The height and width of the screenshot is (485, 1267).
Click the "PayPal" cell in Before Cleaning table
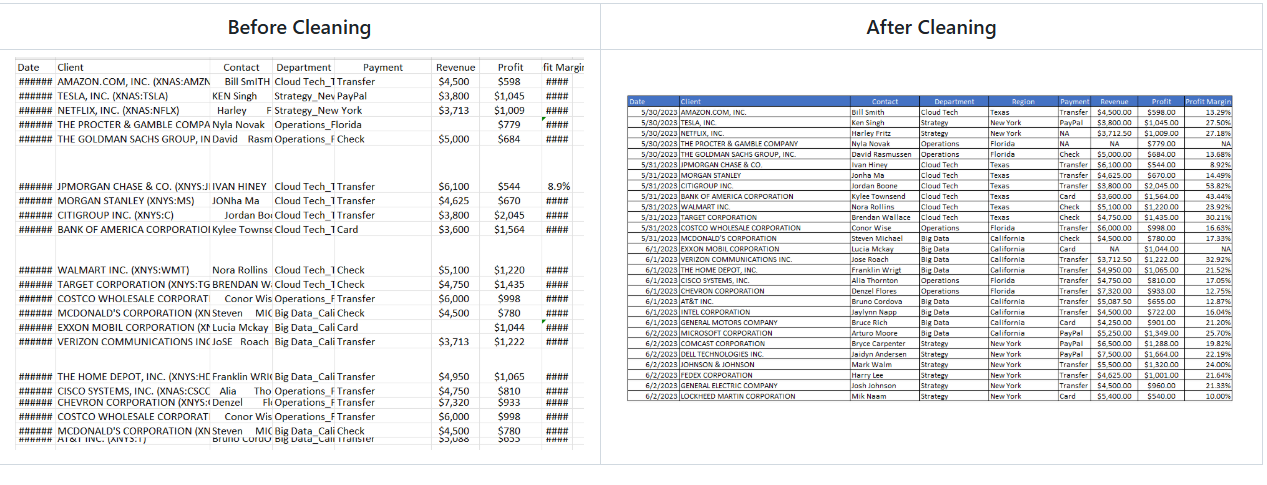click(352, 96)
